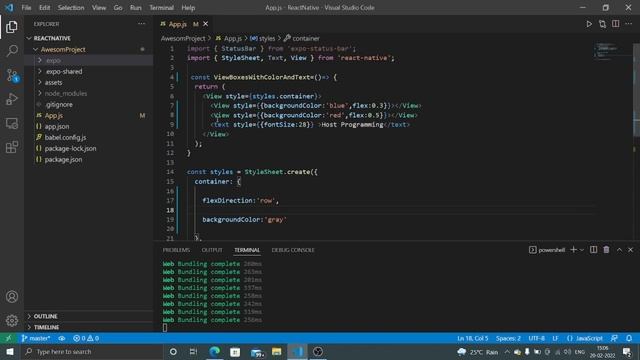Open the Run and Debug view
Image resolution: width=640 pixels, height=360 pixels.
[12, 99]
